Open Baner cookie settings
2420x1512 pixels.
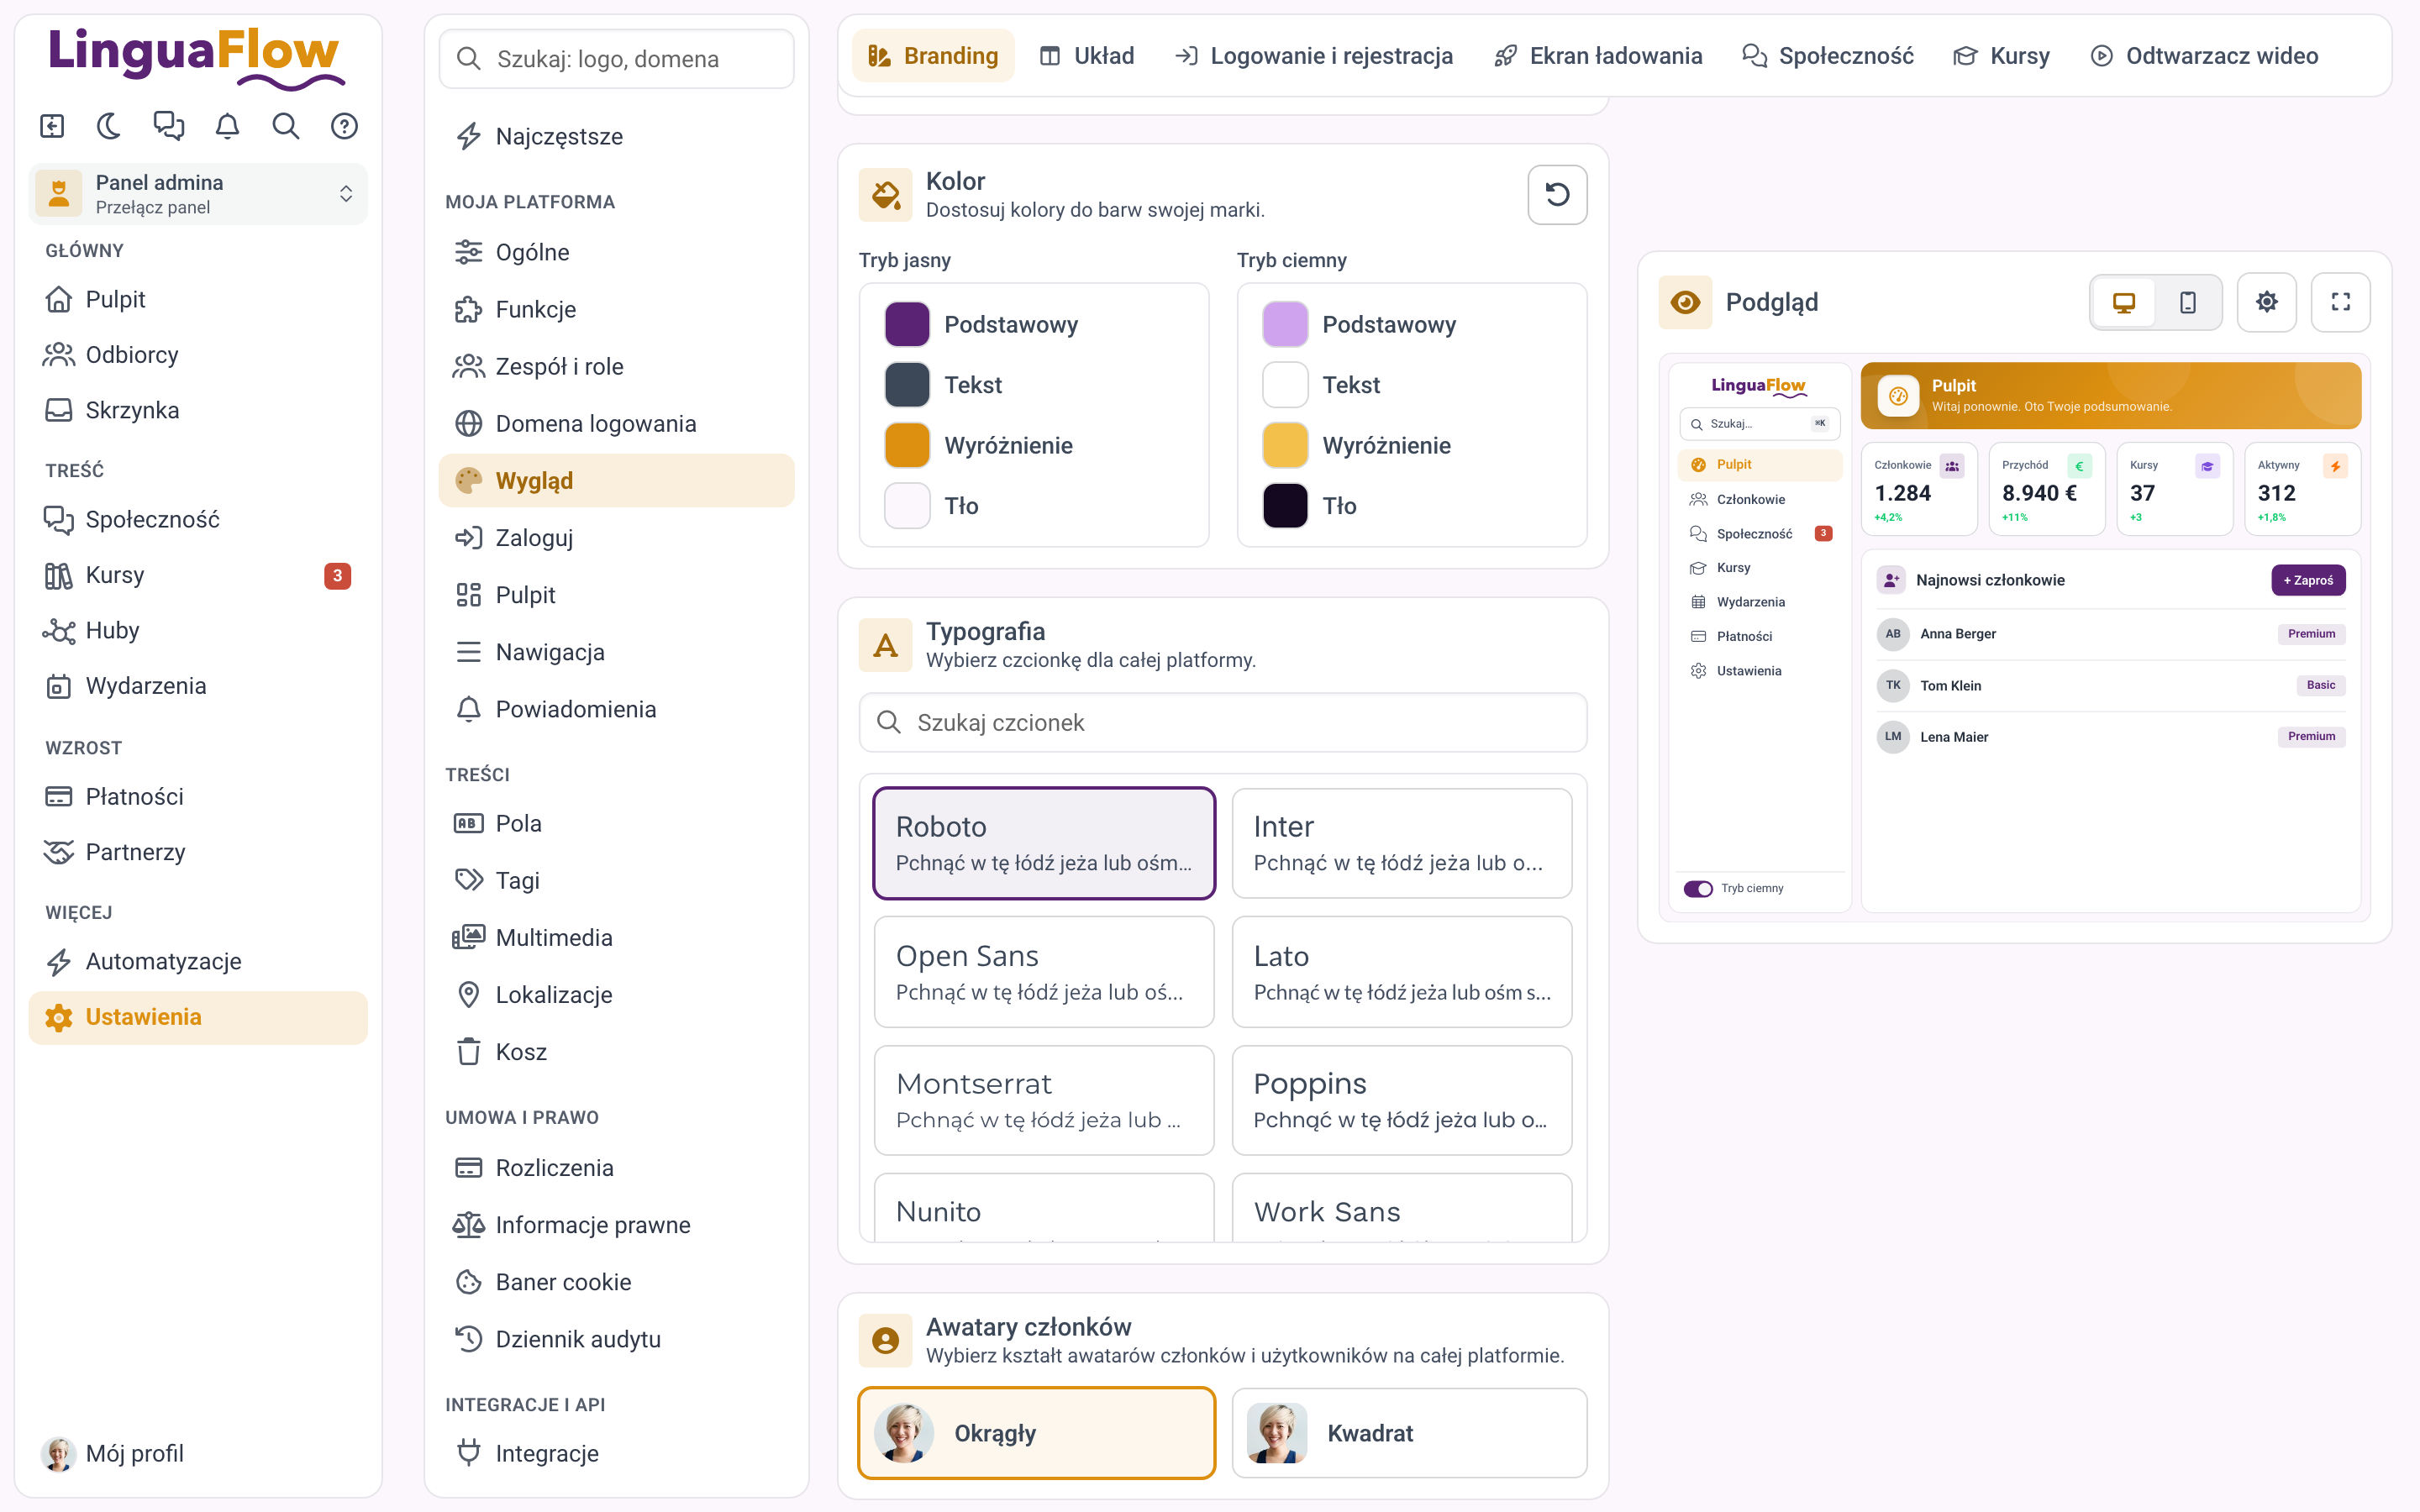click(616, 1281)
